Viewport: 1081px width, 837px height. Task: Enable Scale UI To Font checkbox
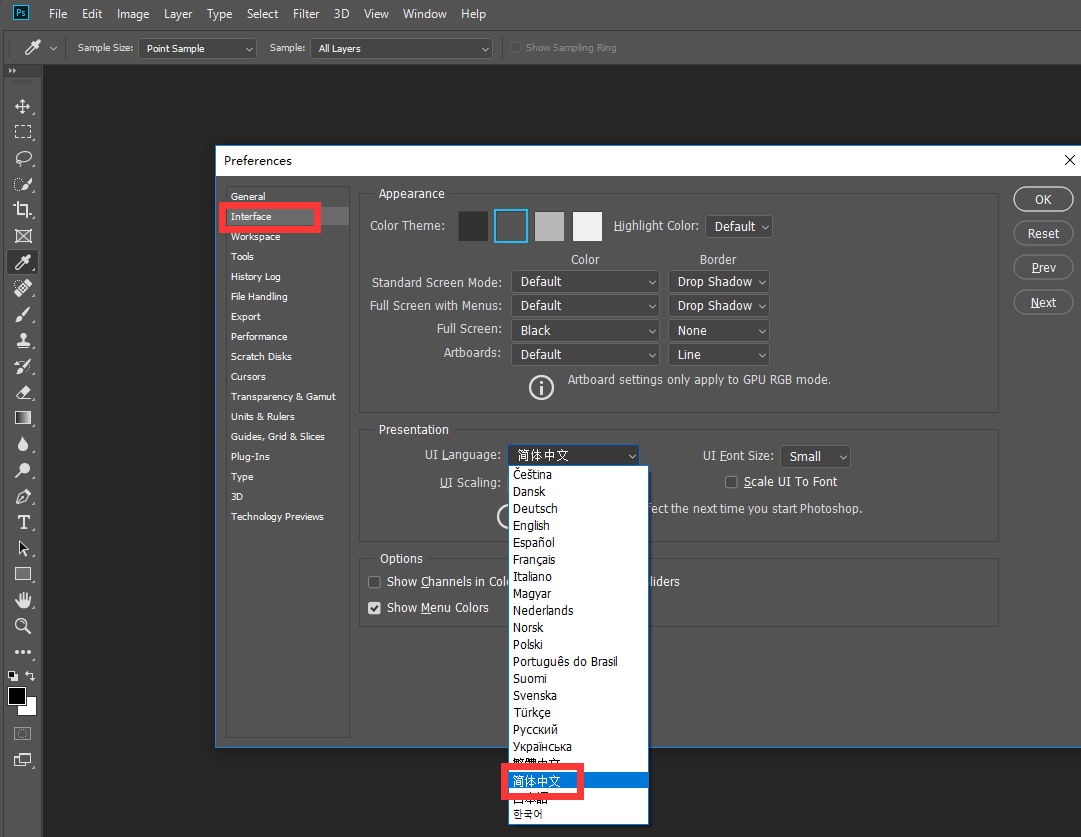point(731,482)
